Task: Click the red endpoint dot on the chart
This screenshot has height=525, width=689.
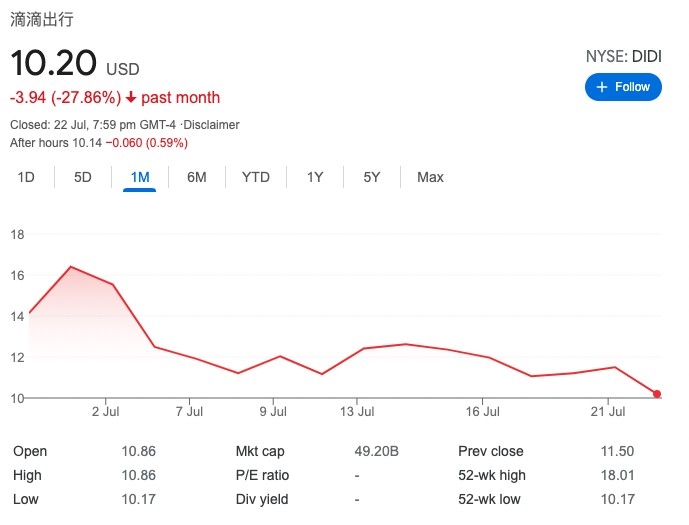Action: [x=656, y=394]
